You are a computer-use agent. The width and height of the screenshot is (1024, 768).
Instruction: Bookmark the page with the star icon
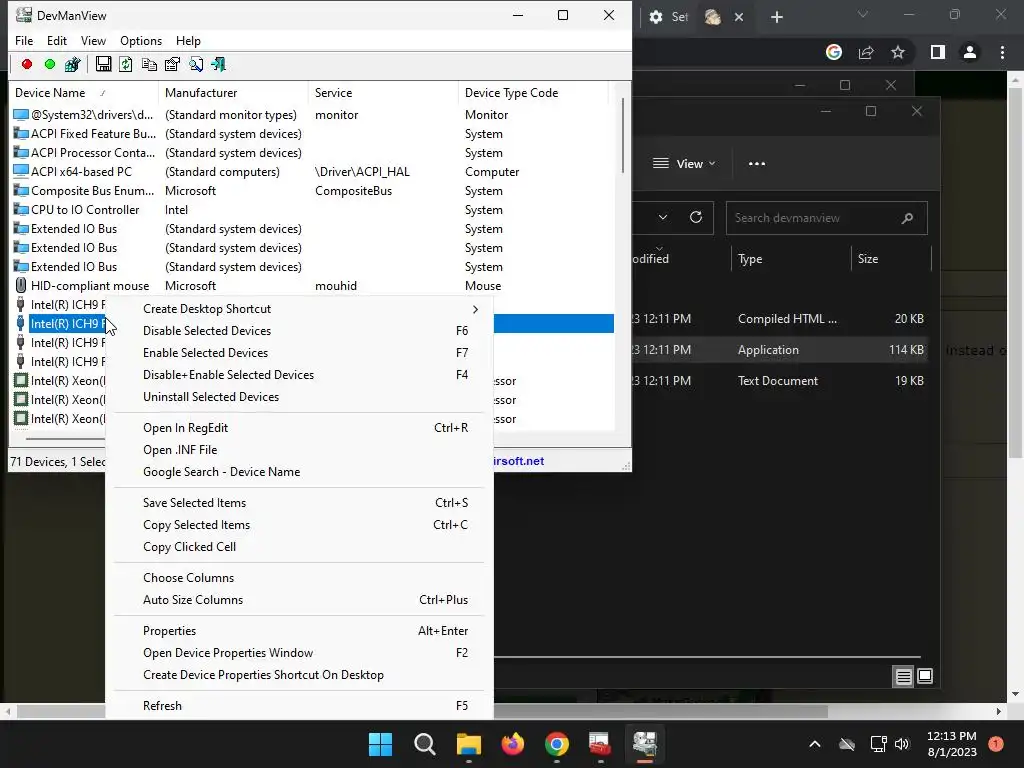(x=898, y=52)
